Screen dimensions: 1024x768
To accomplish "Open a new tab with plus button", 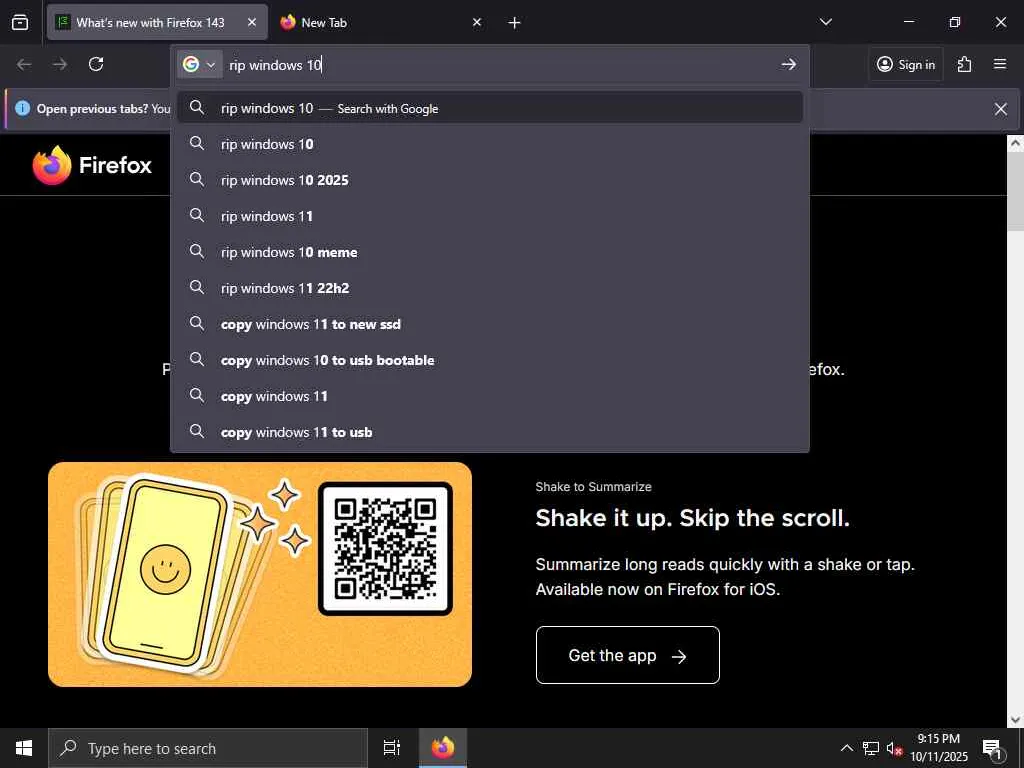I will (x=515, y=23).
